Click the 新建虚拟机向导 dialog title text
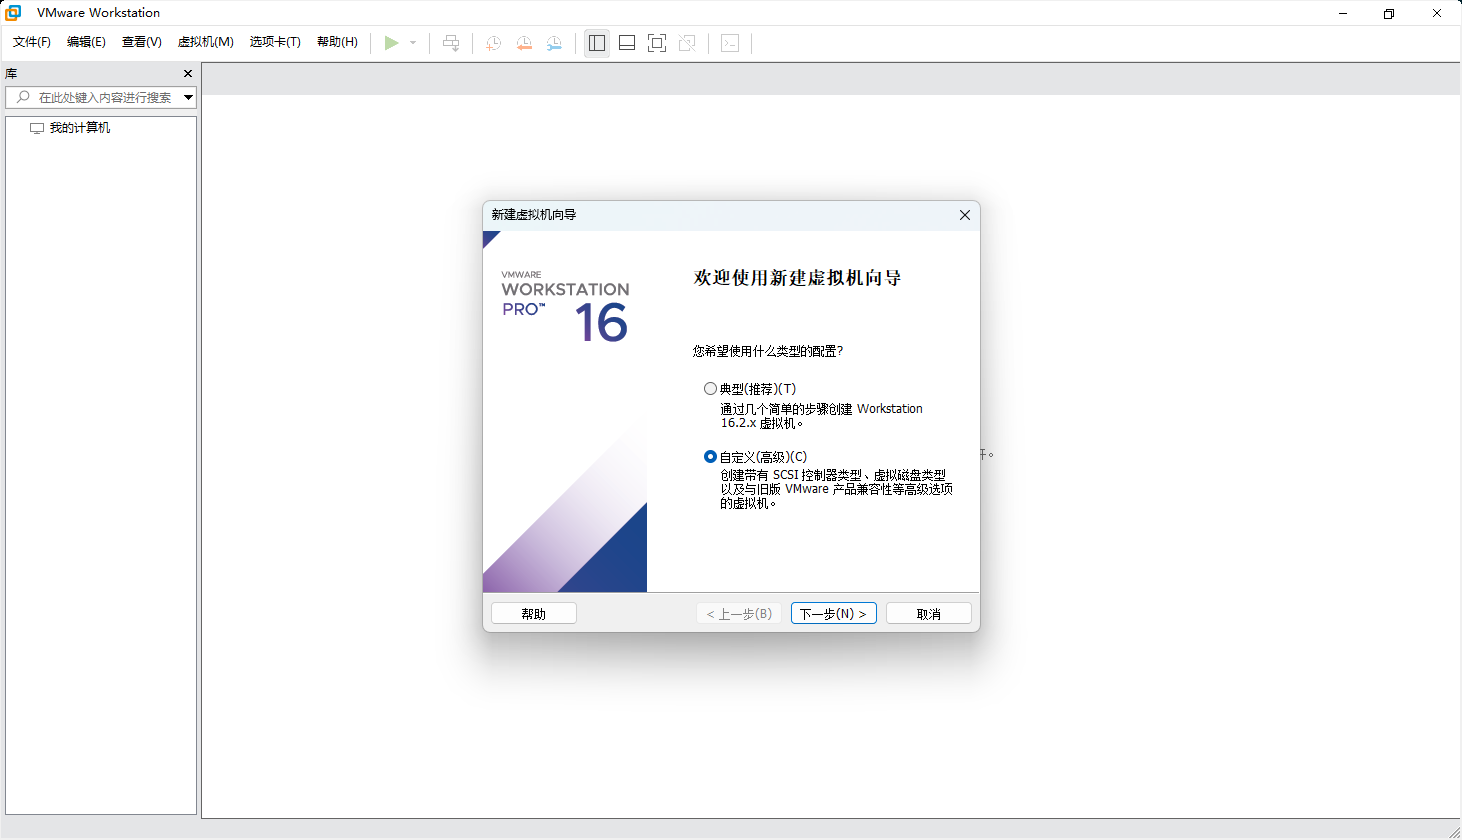 tap(534, 215)
